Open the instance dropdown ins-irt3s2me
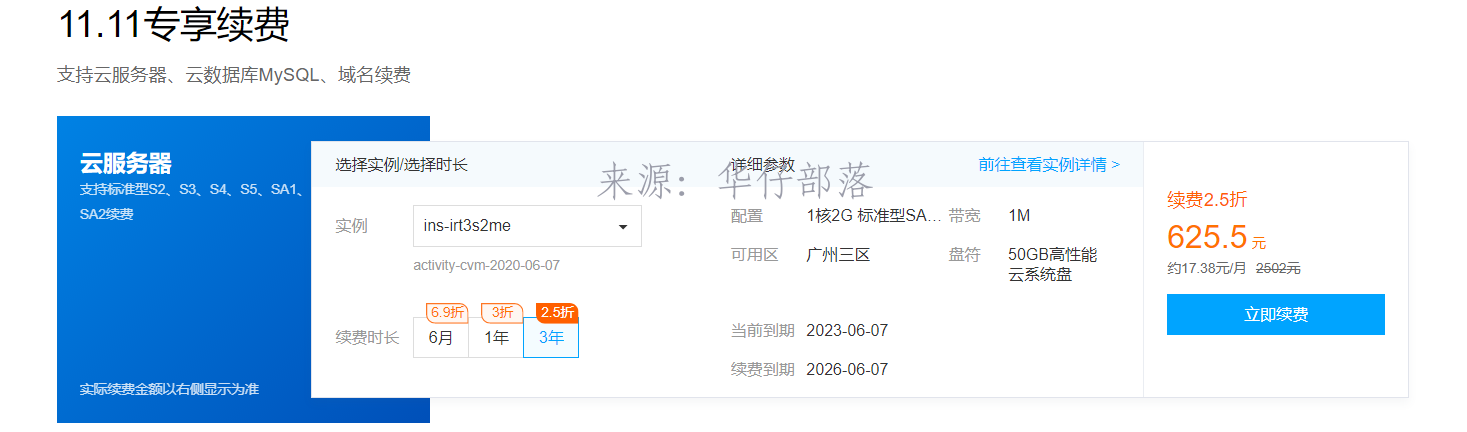The image size is (1467, 432). (x=527, y=226)
